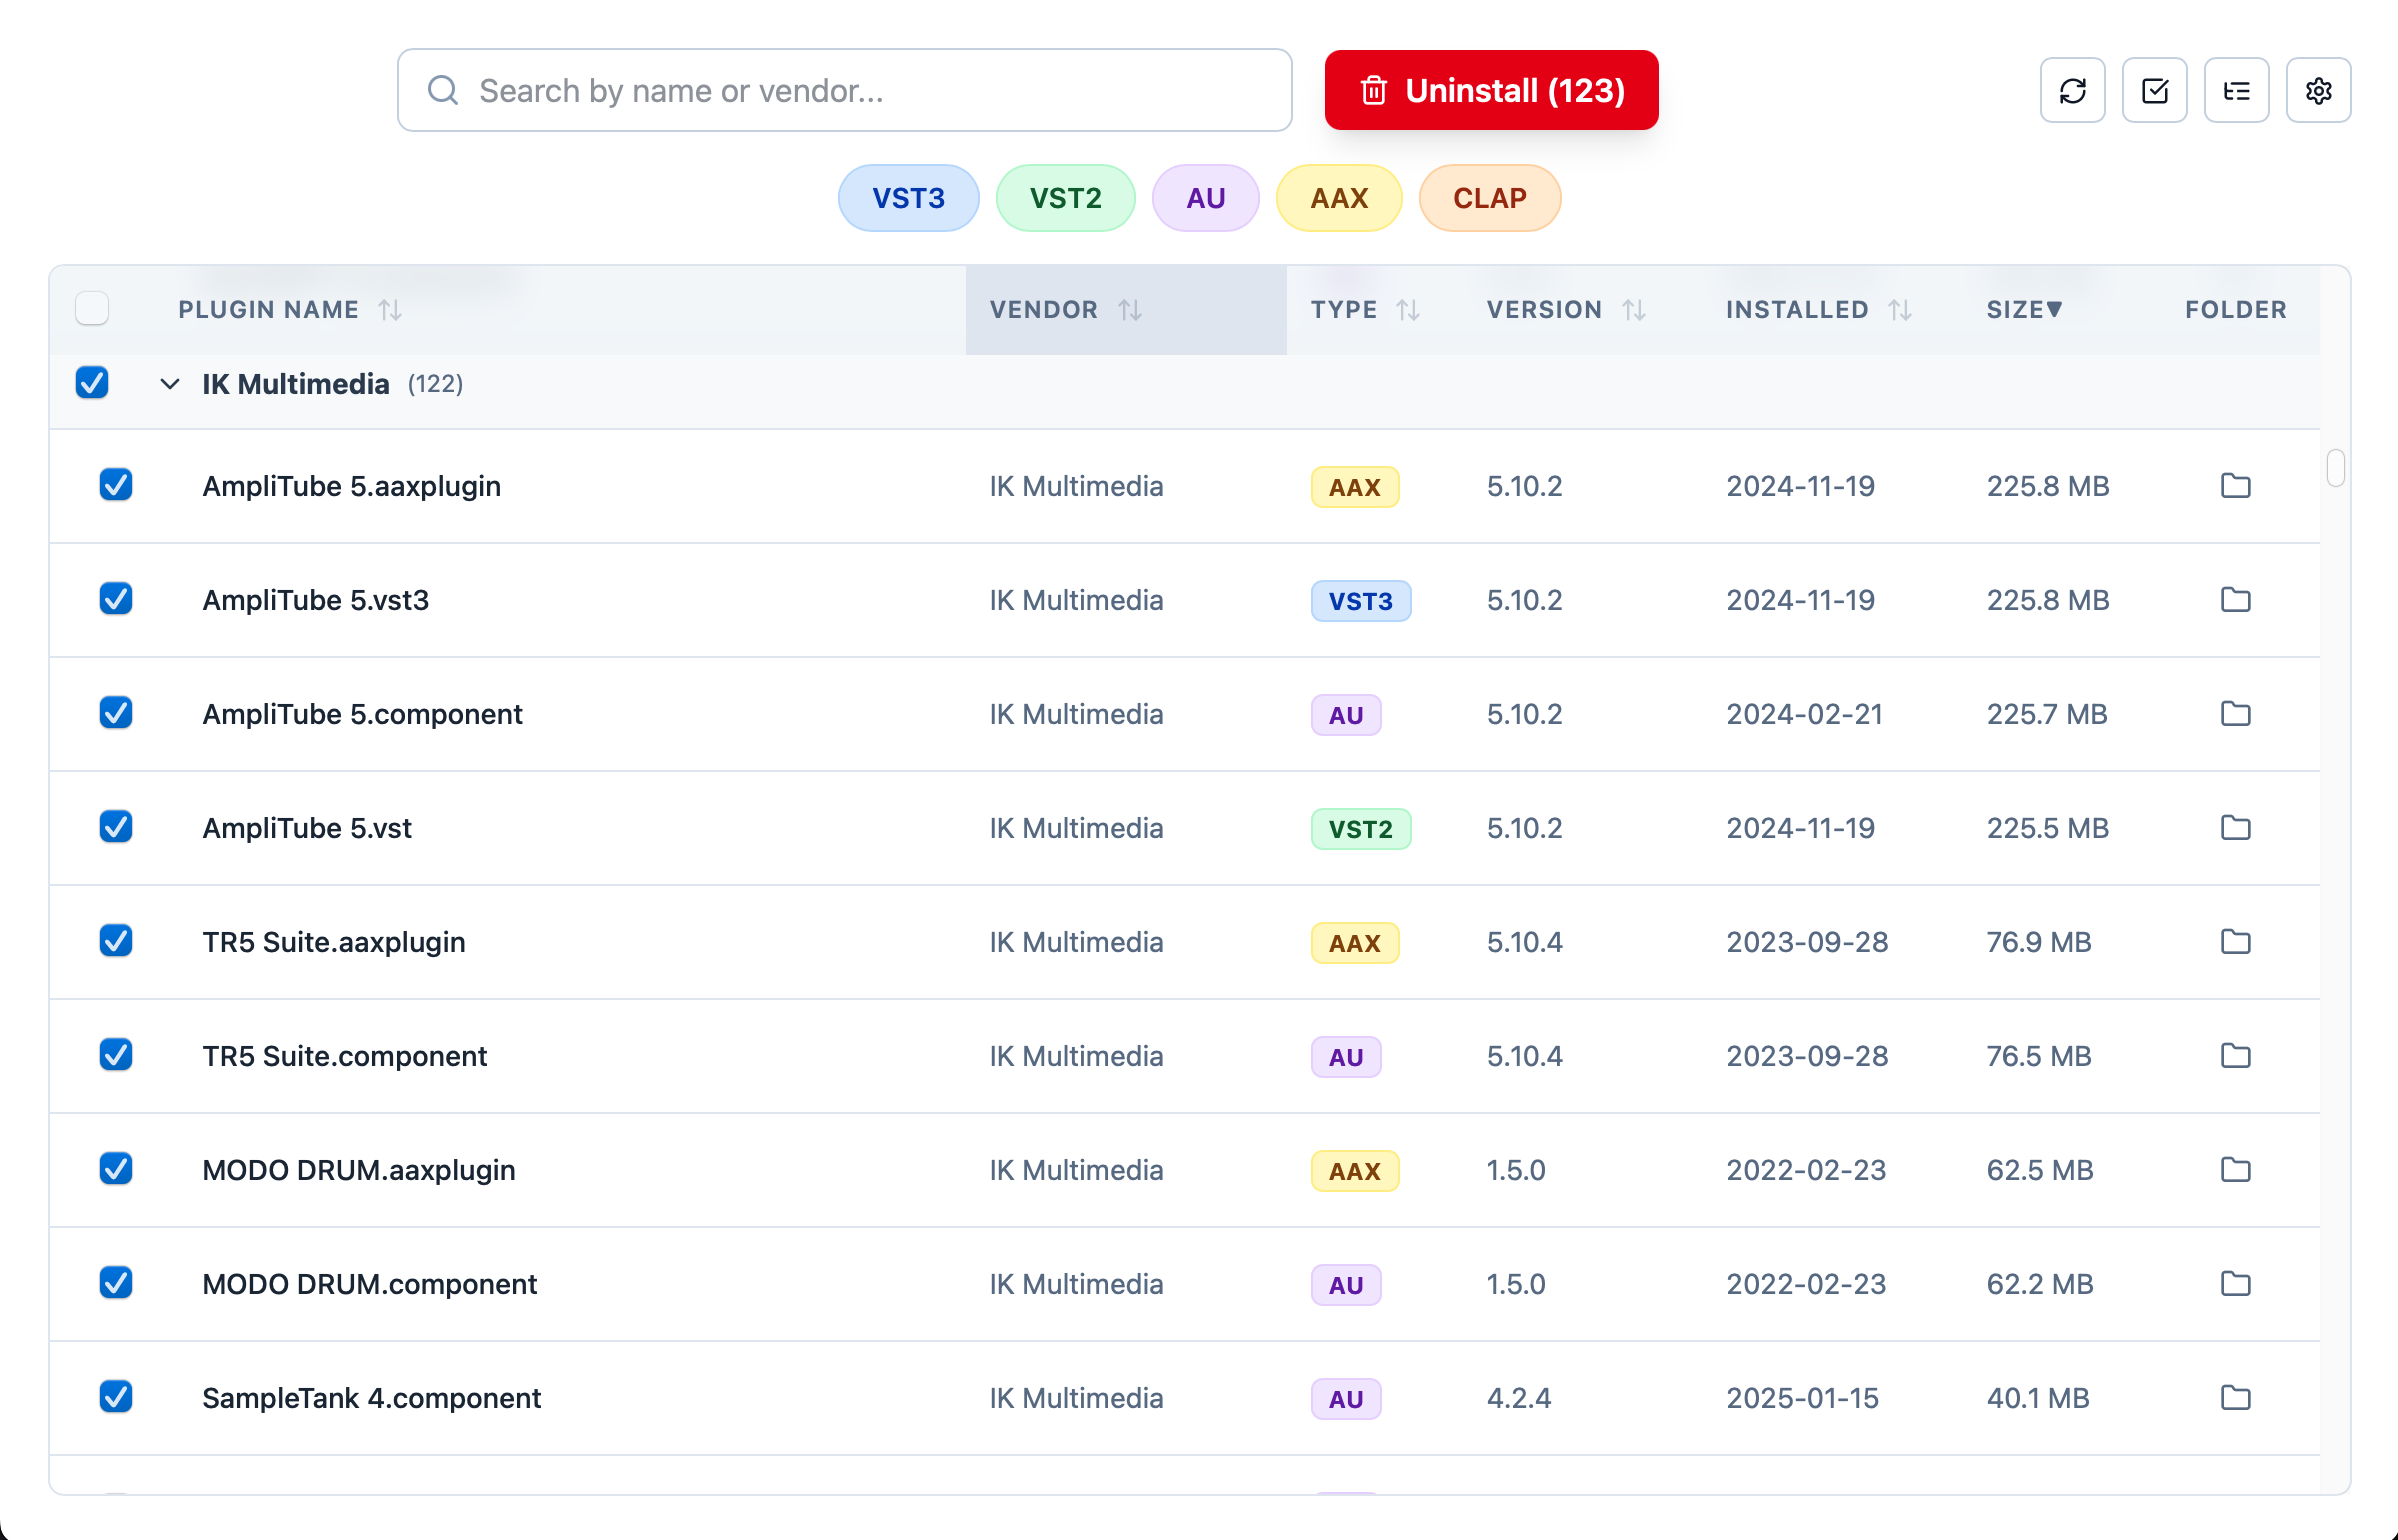This screenshot has height=1540, width=2398.
Task: Click the table vertical scrollbar thumb
Action: (x=2335, y=467)
